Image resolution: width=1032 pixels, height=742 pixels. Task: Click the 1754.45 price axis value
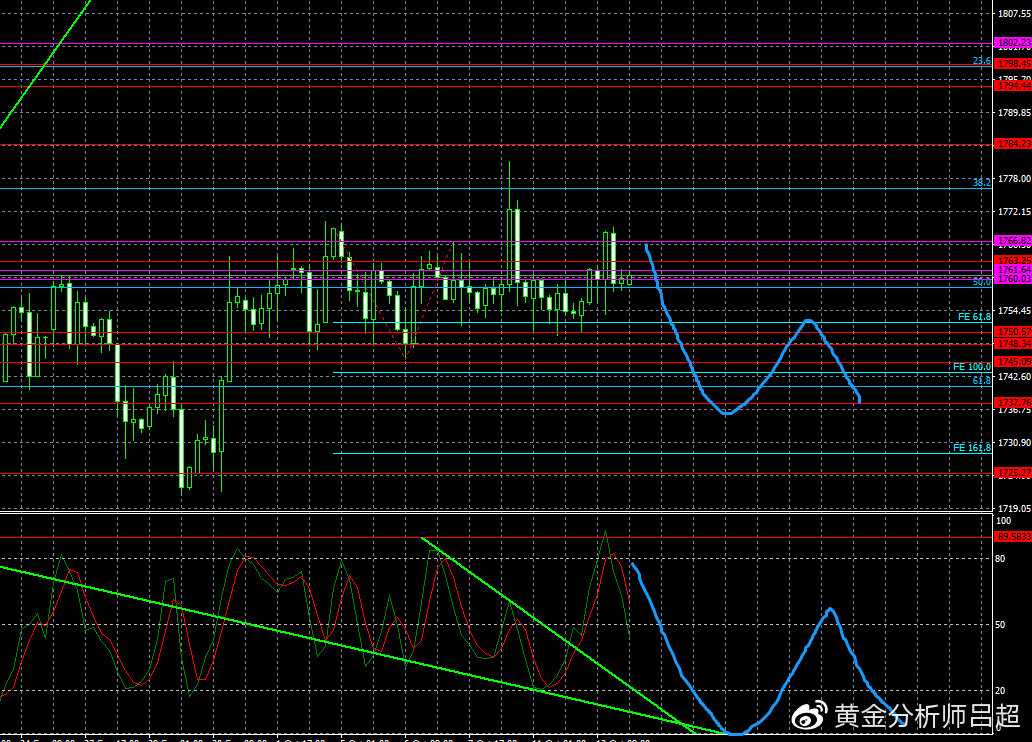tap(1014, 310)
